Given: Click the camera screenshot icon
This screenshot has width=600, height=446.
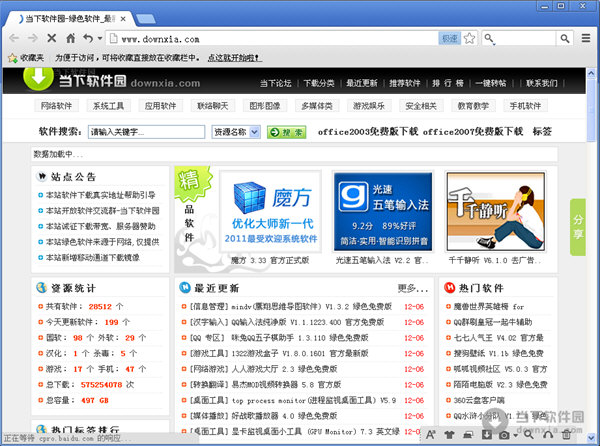Looking at the screenshot, I should pyautogui.click(x=504, y=435).
